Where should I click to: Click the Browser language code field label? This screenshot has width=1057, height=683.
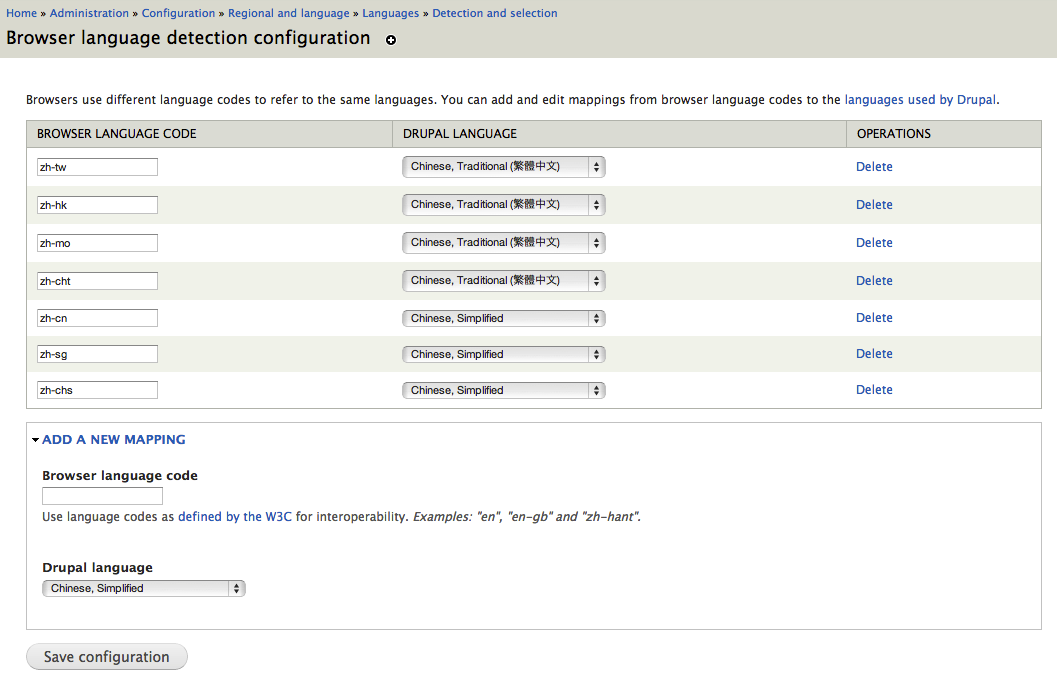click(x=120, y=475)
